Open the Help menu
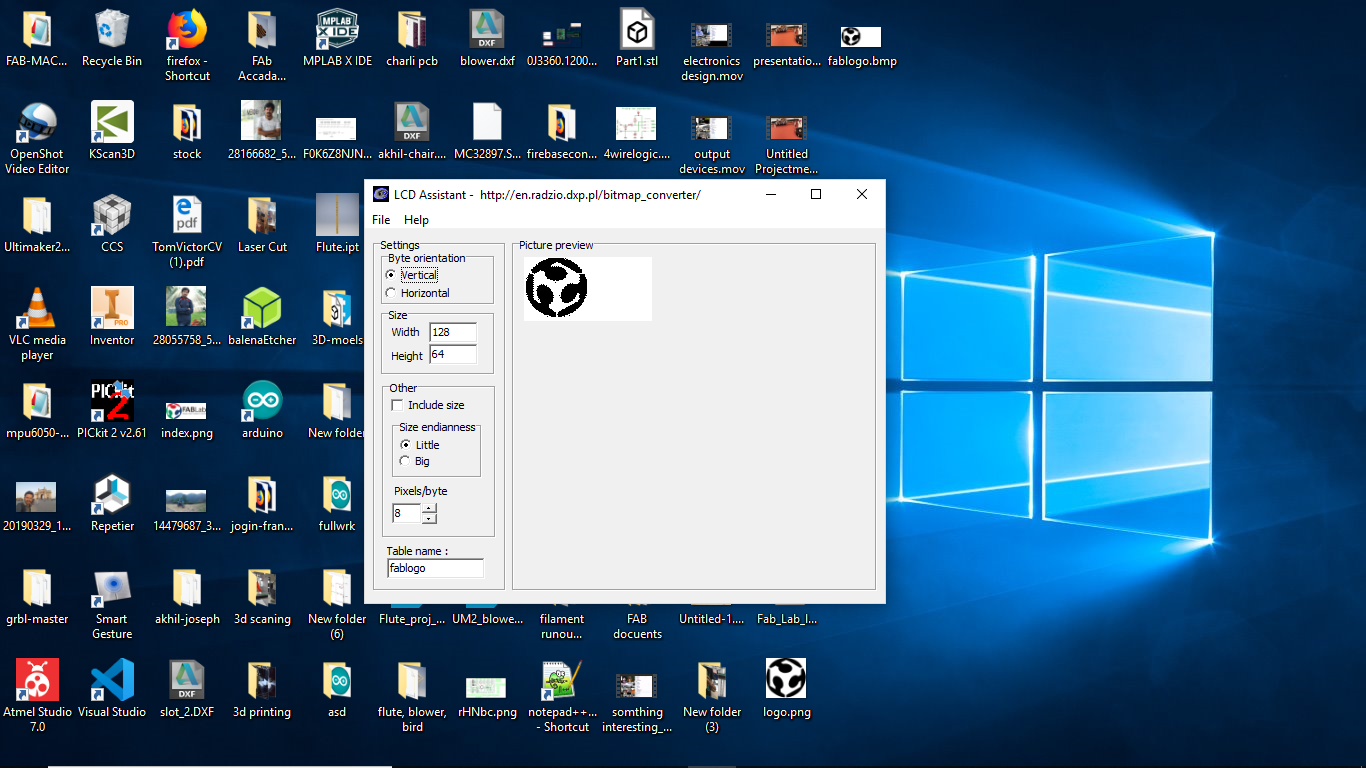 coord(416,220)
